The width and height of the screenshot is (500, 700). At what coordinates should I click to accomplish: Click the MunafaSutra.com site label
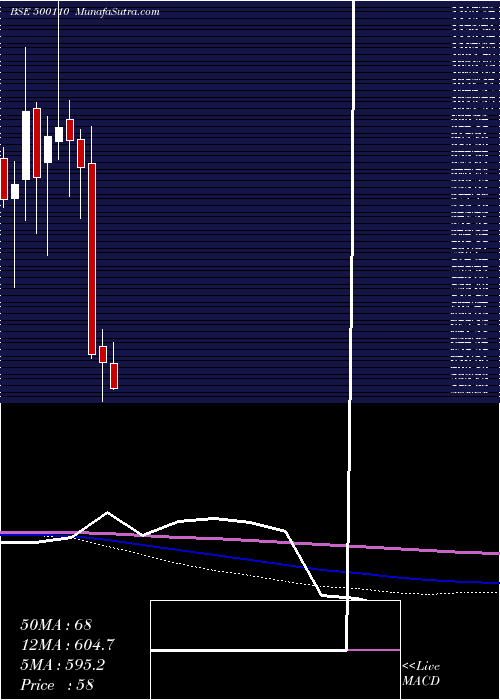tap(117, 12)
